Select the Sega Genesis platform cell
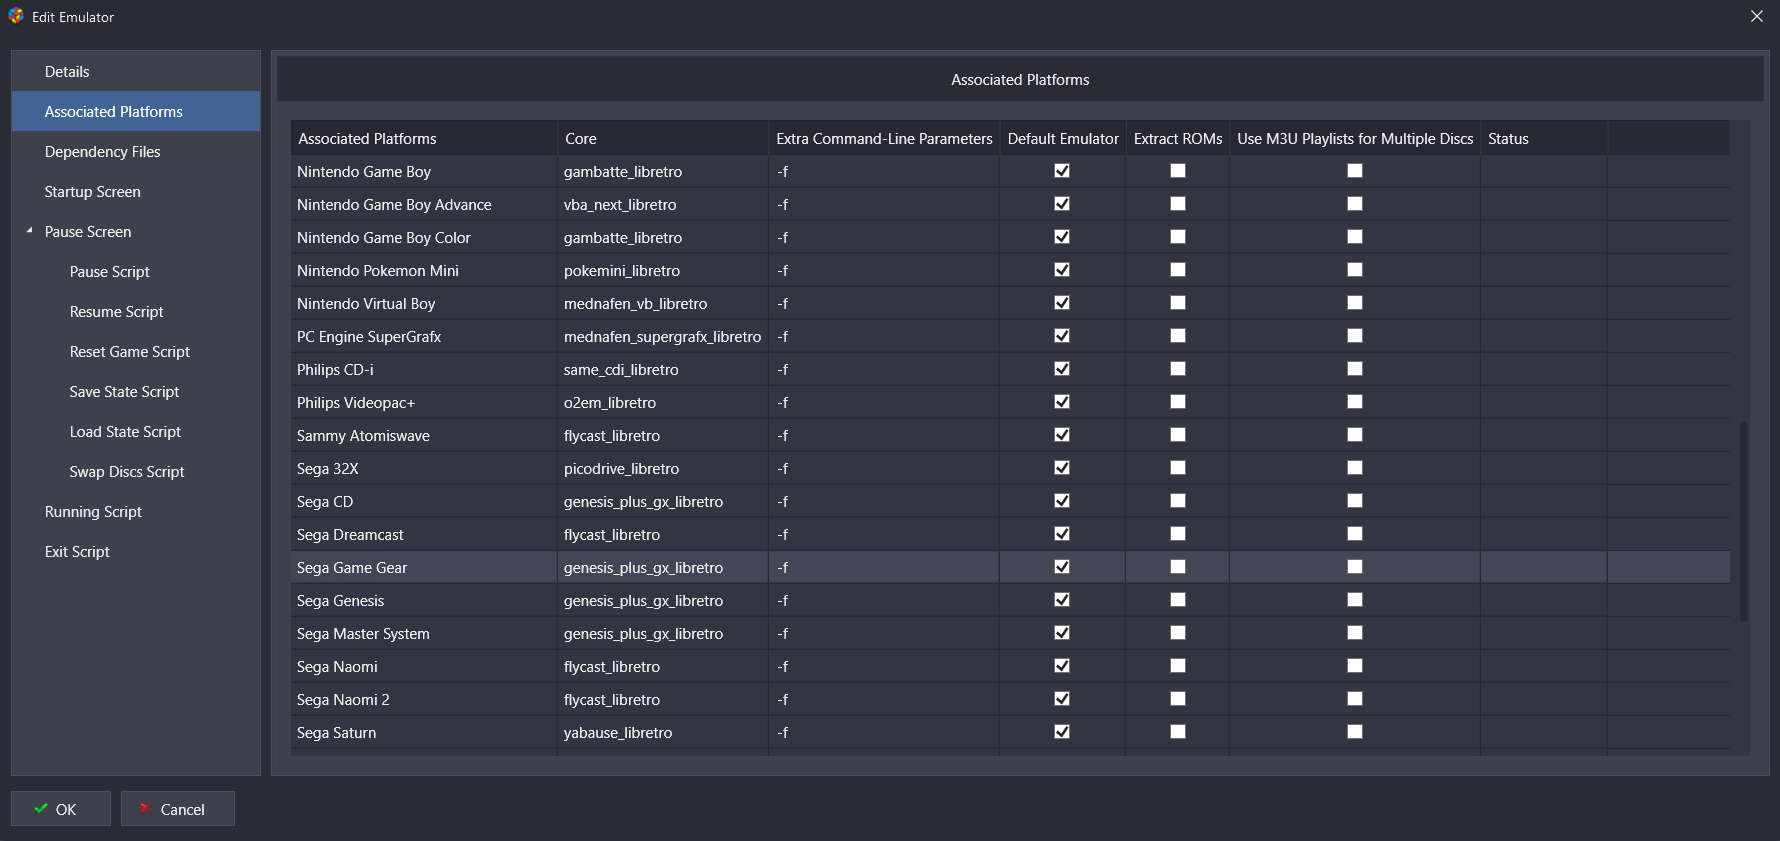Screen dimensions: 1780x841 pyautogui.click(x=424, y=601)
